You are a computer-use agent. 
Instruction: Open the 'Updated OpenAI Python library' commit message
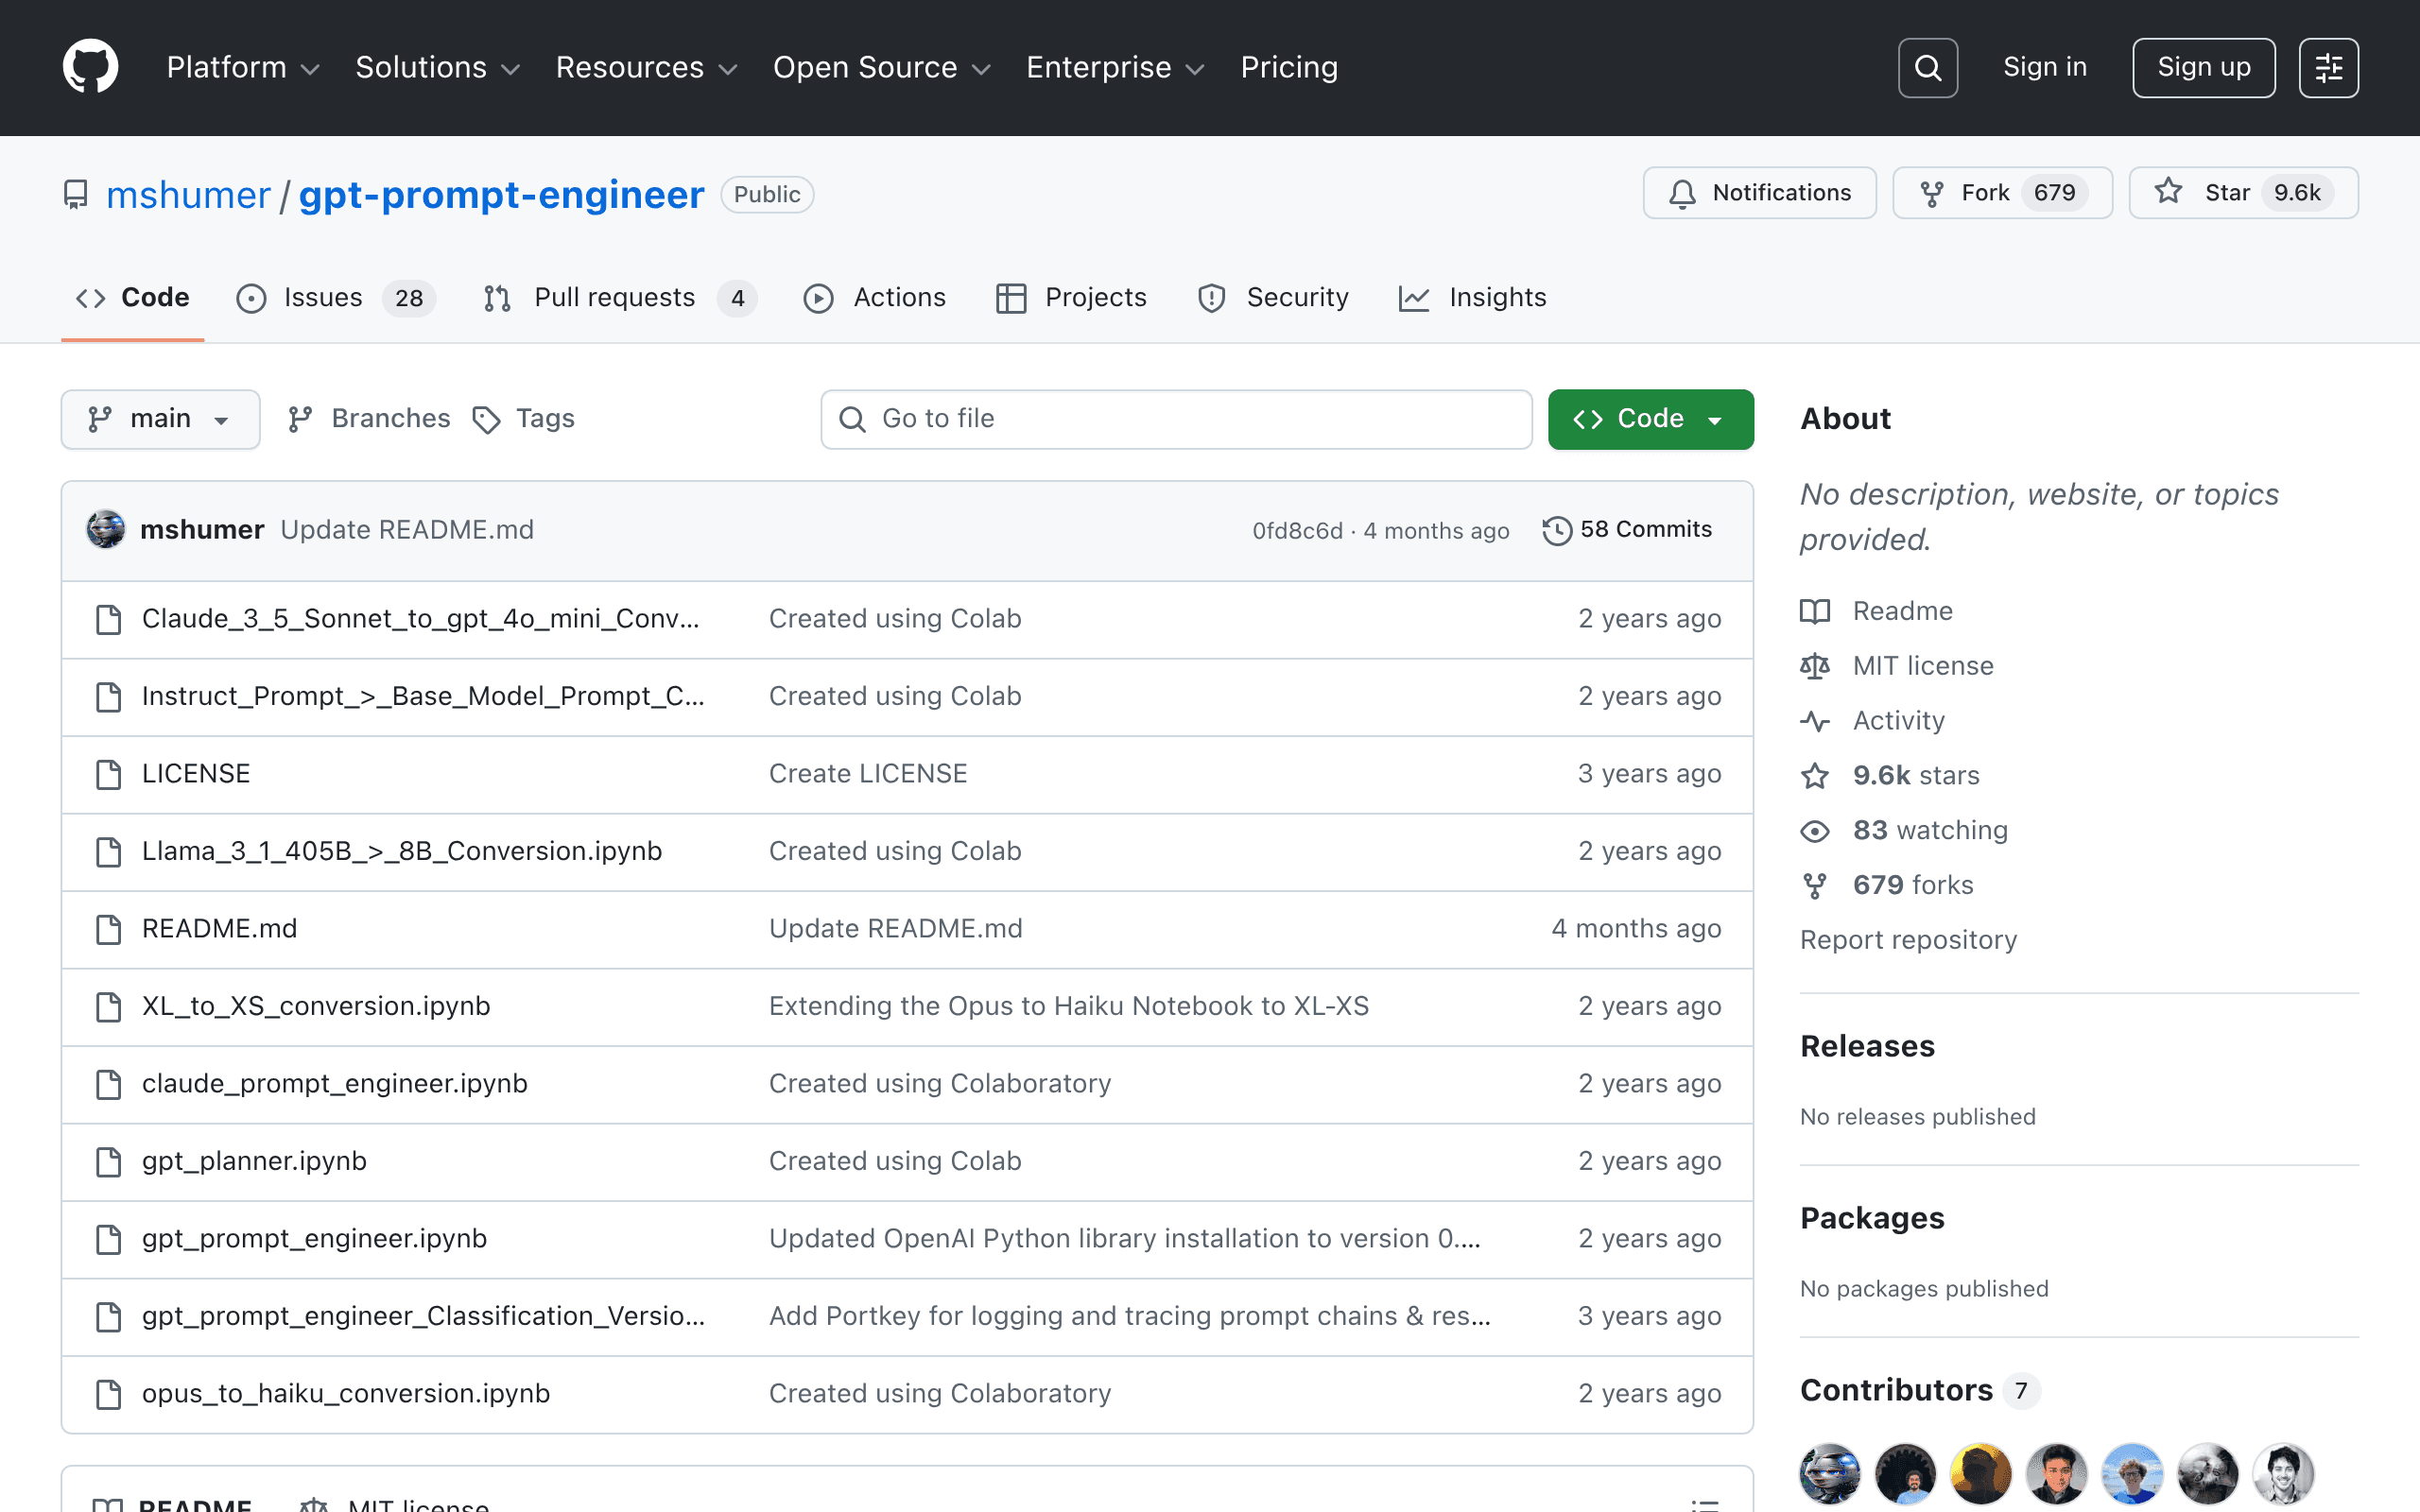point(1124,1239)
